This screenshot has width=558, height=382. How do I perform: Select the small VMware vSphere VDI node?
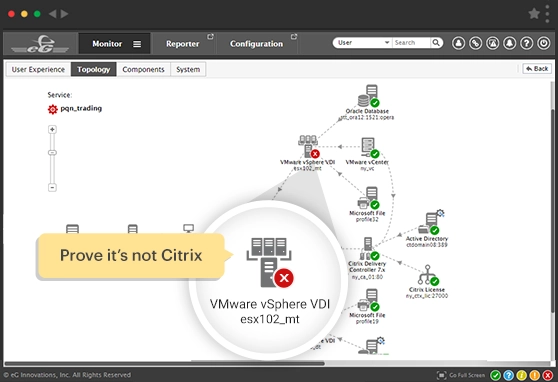click(x=308, y=146)
